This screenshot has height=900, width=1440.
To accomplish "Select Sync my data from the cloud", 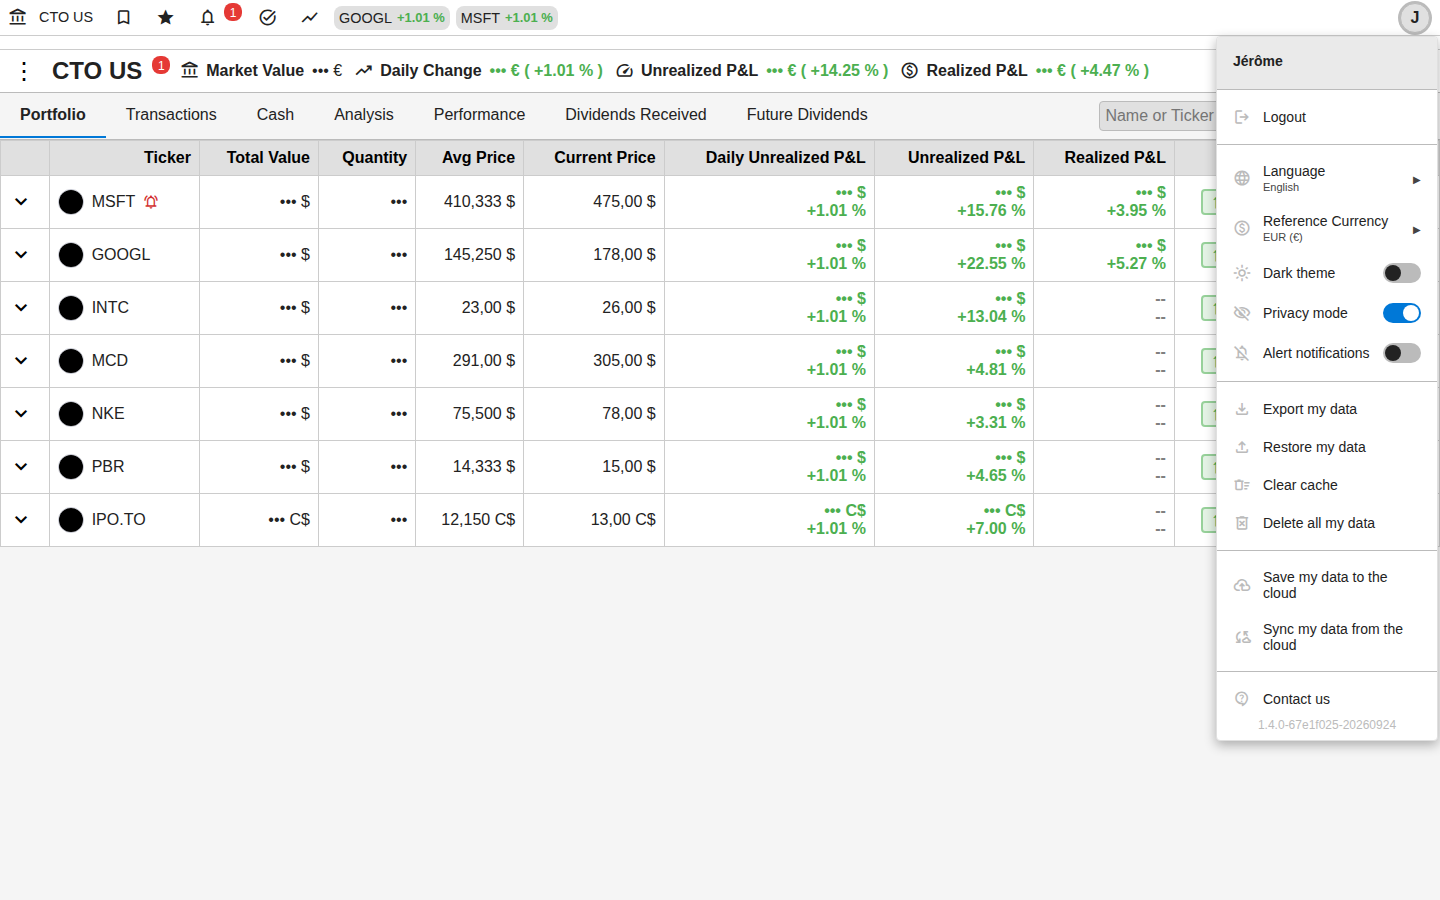I will [x=1327, y=637].
